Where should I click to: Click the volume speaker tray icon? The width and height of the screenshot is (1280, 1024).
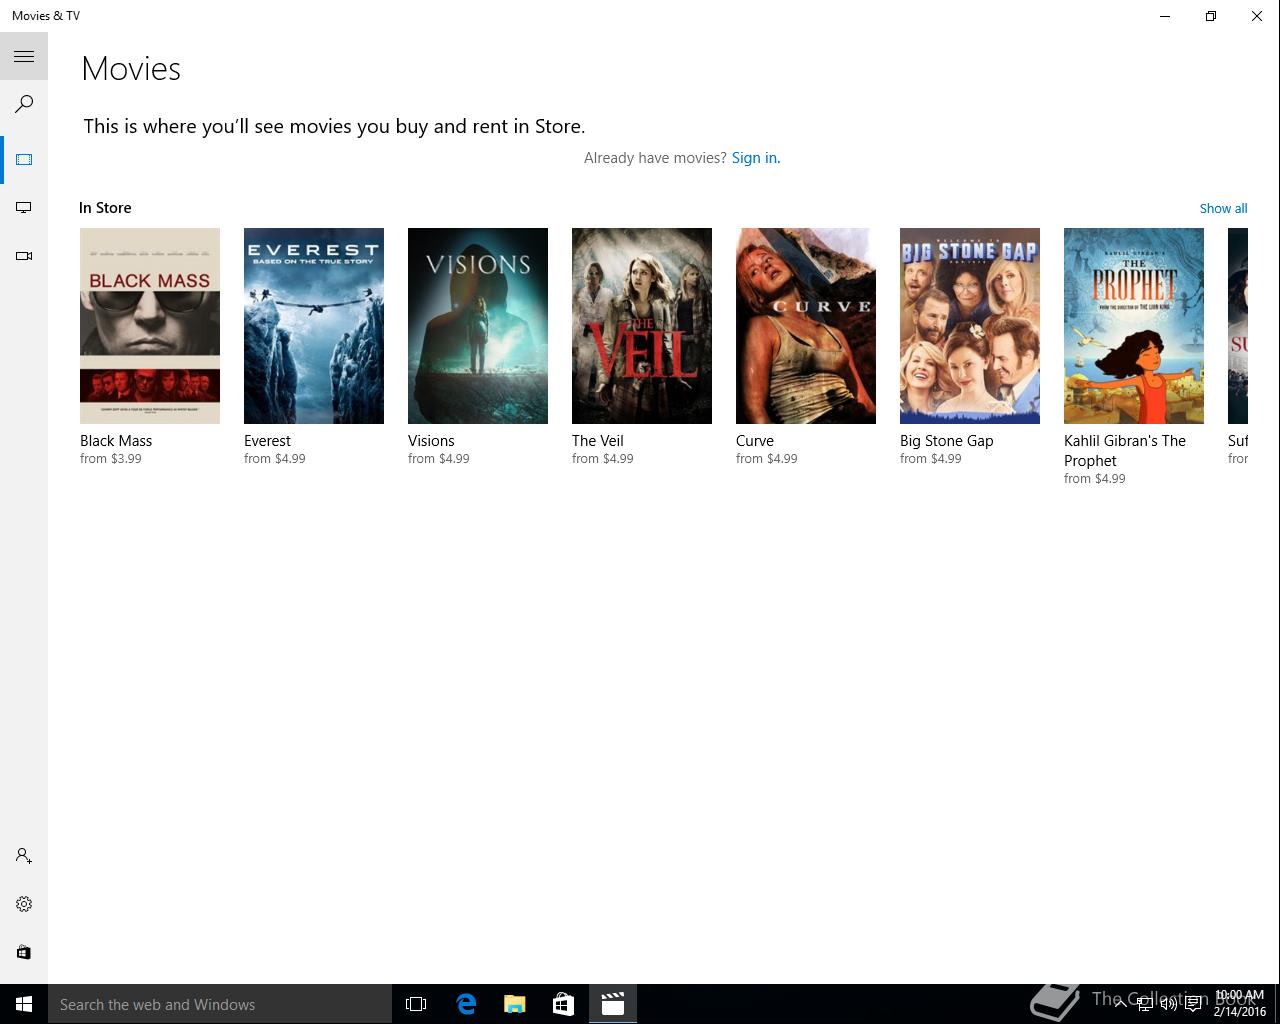pyautogui.click(x=1168, y=1004)
